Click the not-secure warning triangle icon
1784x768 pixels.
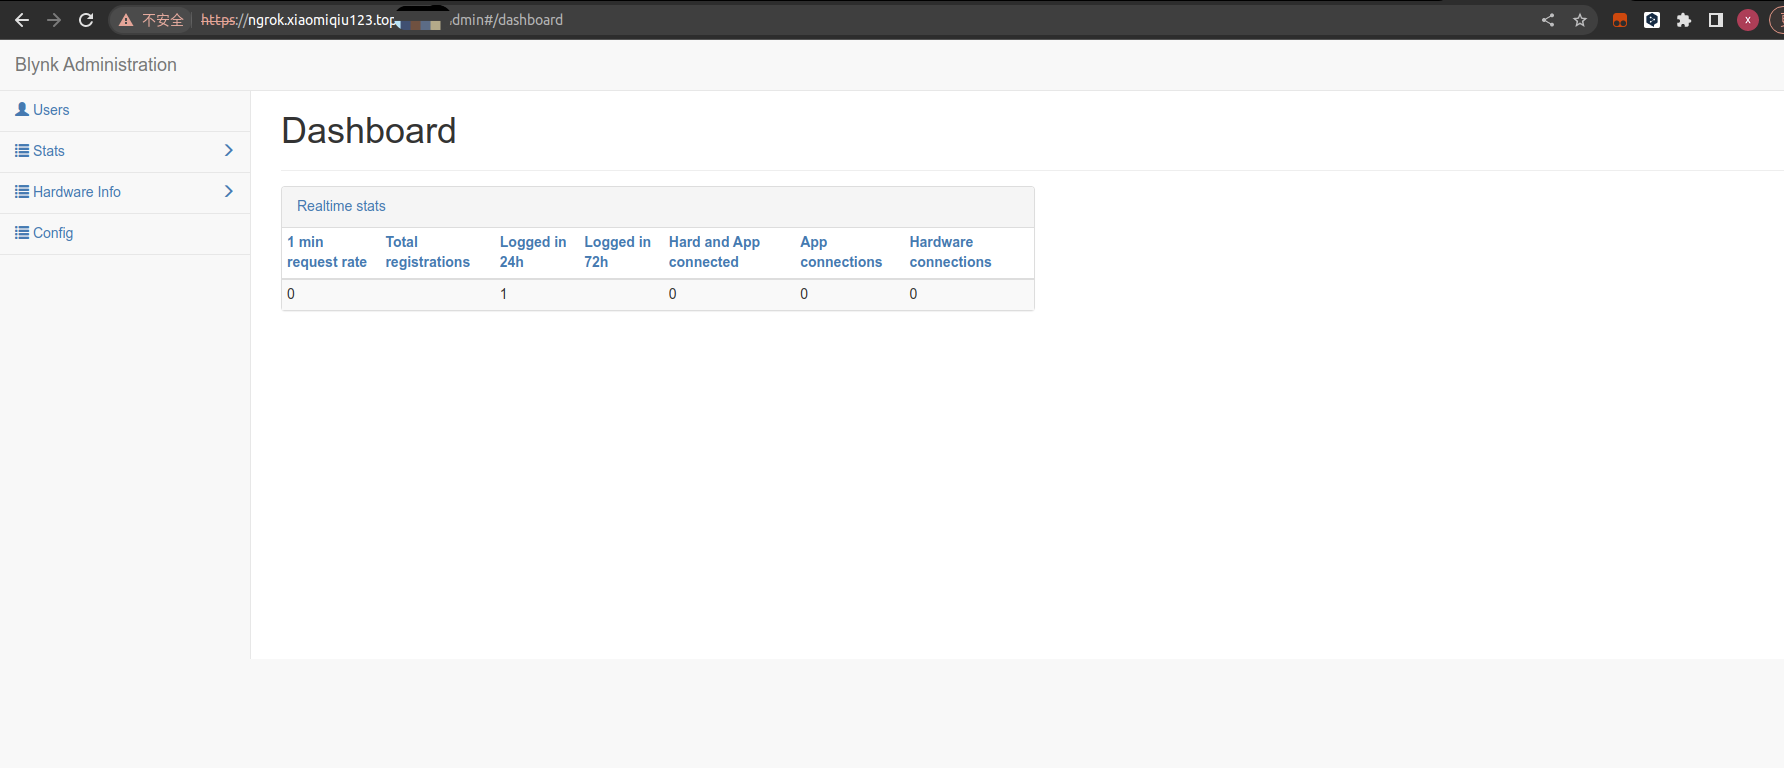126,20
